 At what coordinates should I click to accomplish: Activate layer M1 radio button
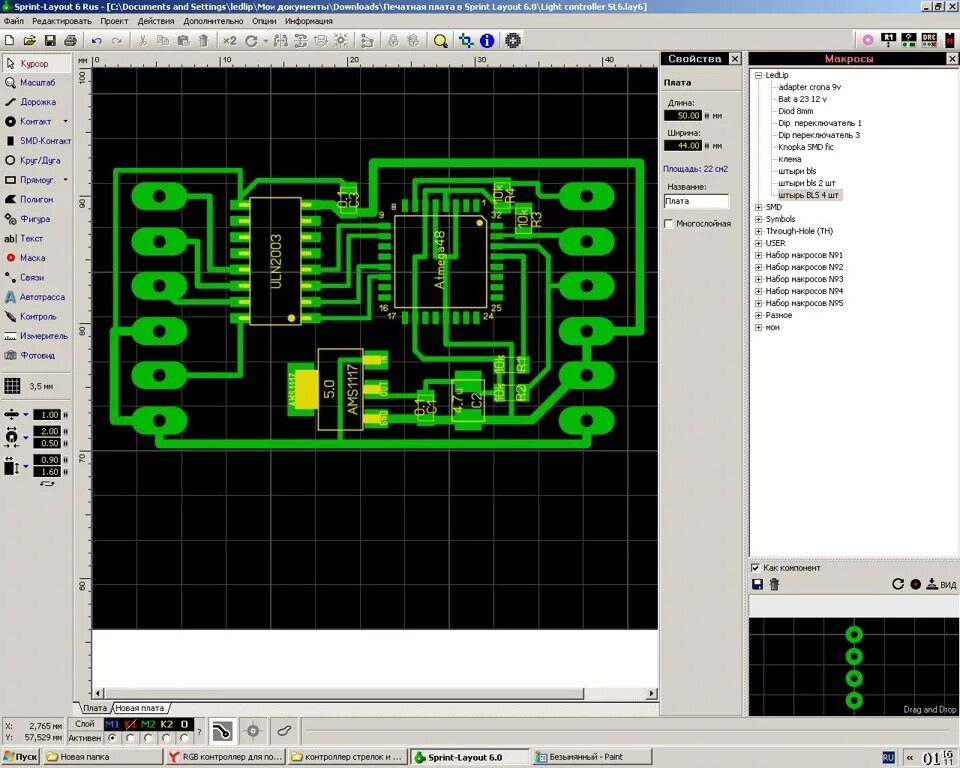coord(112,738)
